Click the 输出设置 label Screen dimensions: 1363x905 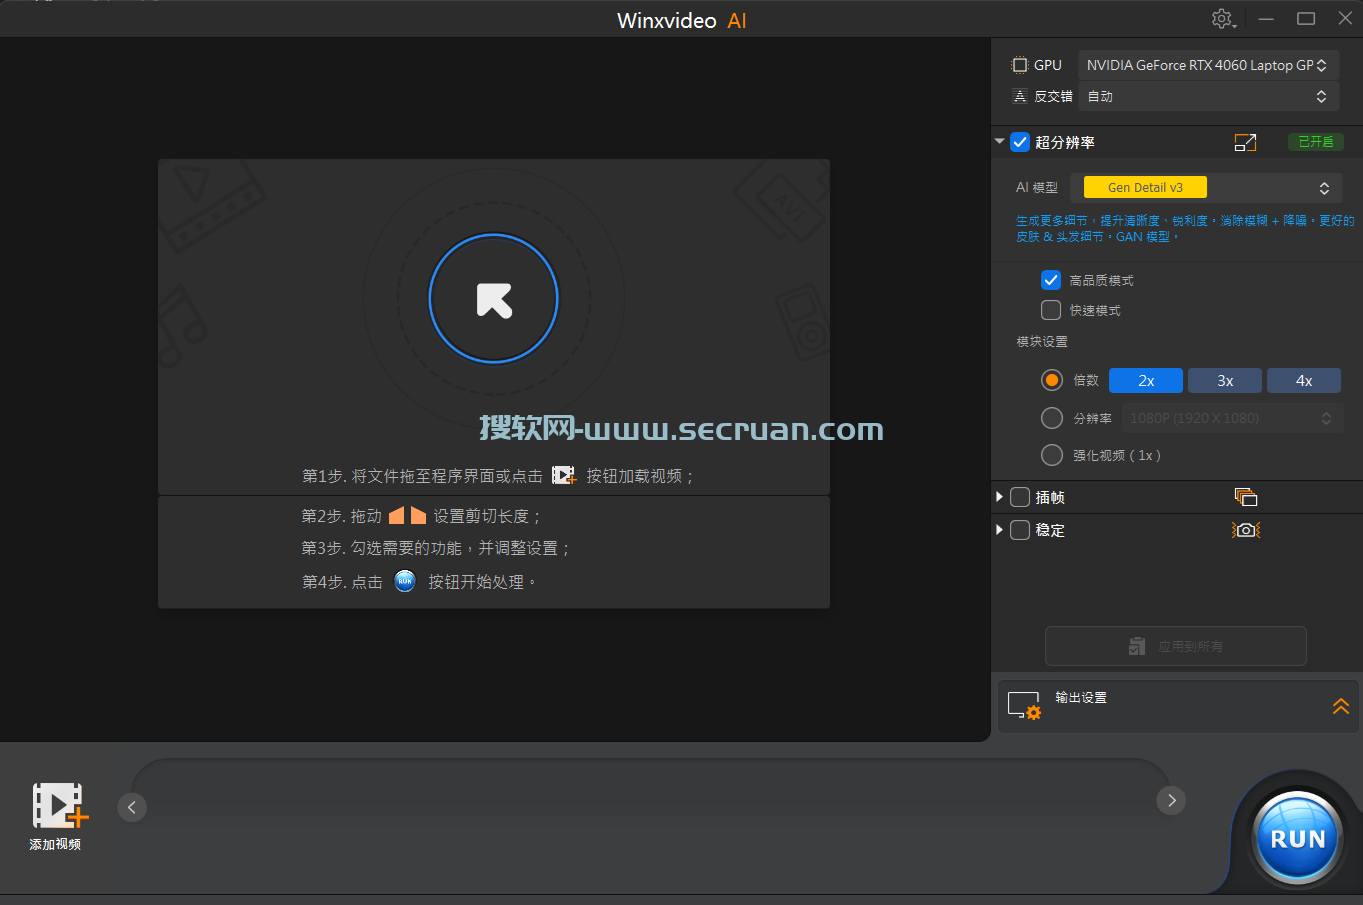click(1081, 698)
